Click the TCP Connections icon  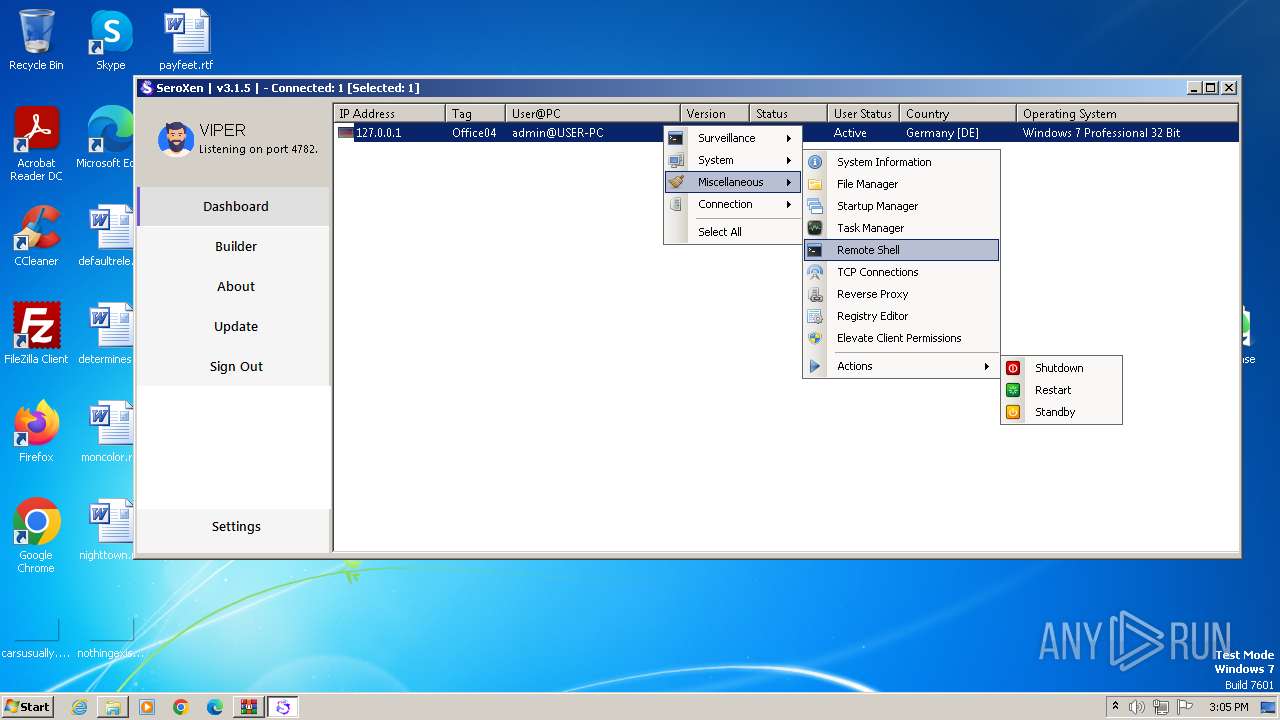coord(815,272)
